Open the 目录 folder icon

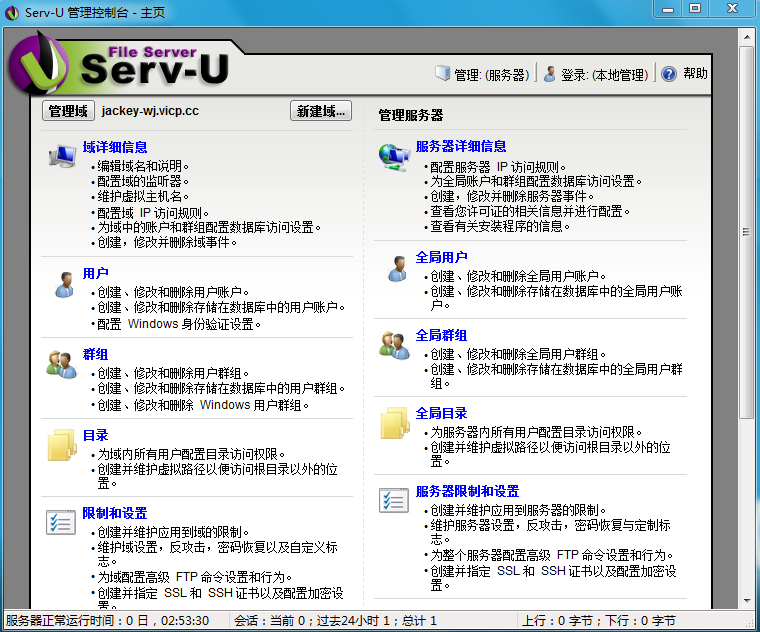pos(62,444)
